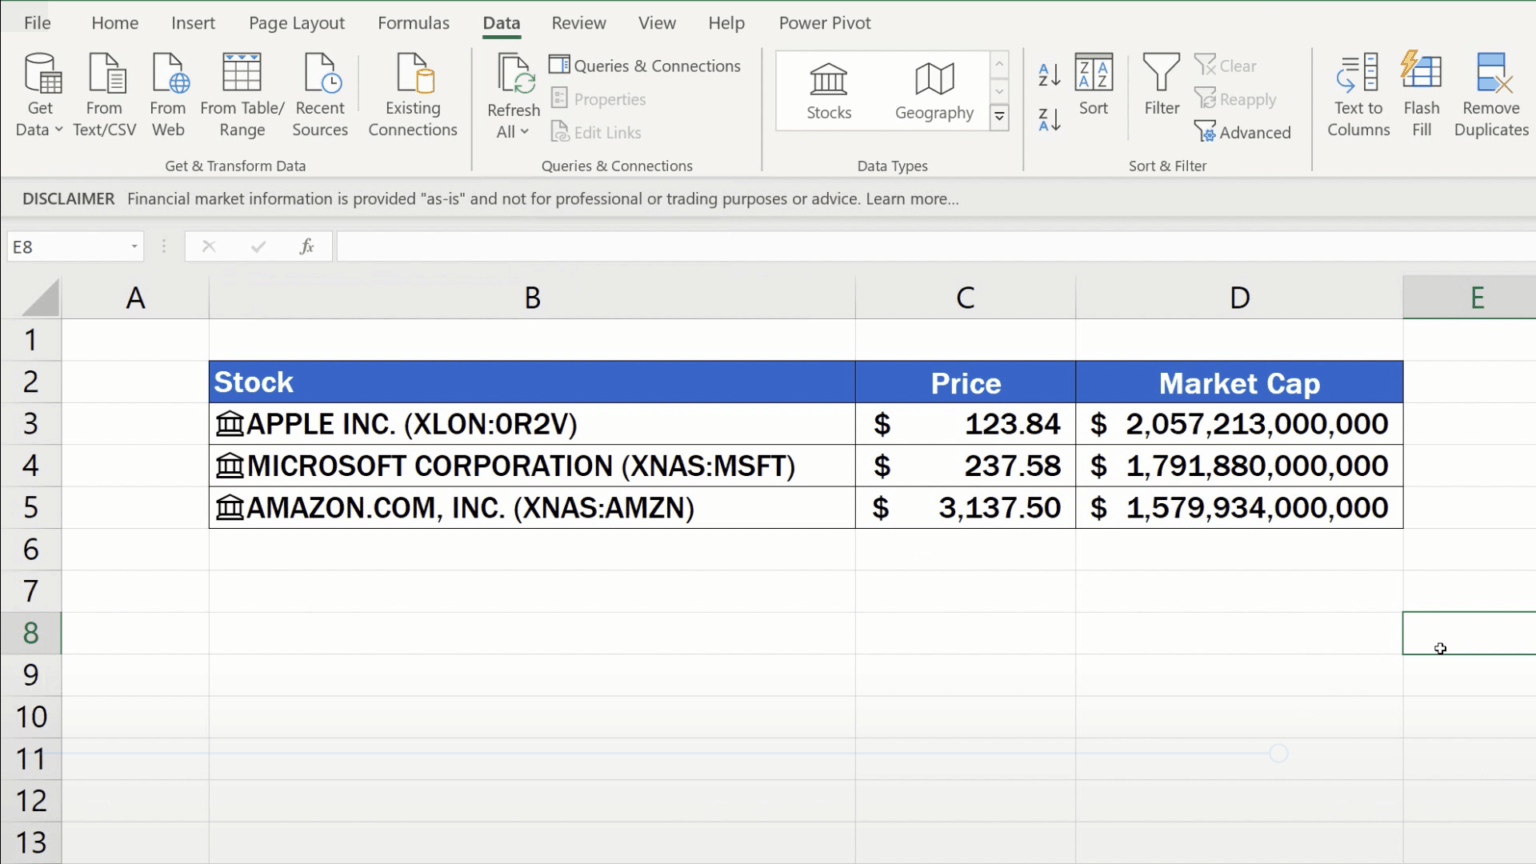Screen dimensions: 1536x864
Task: Sort descending Z to A
Action: pyautogui.click(x=1048, y=118)
